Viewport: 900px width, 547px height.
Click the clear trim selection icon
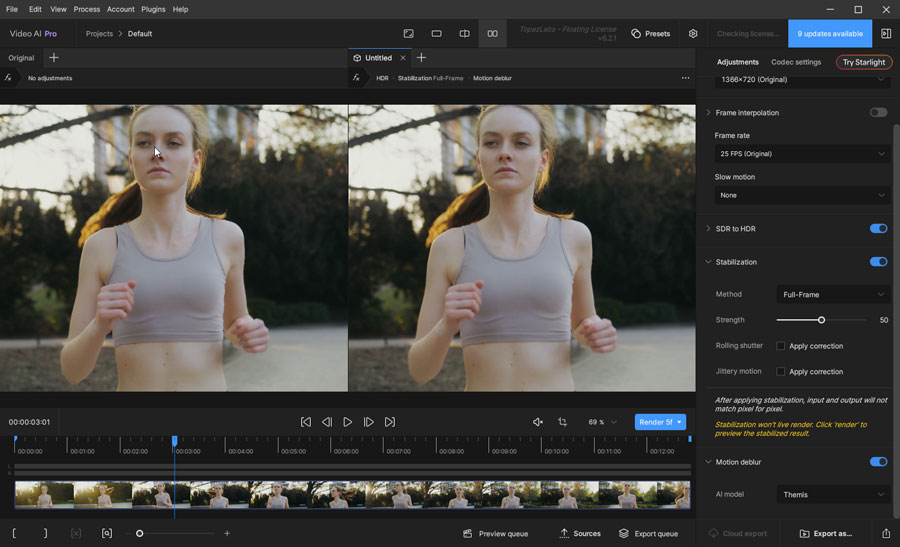pyautogui.click(x=76, y=533)
